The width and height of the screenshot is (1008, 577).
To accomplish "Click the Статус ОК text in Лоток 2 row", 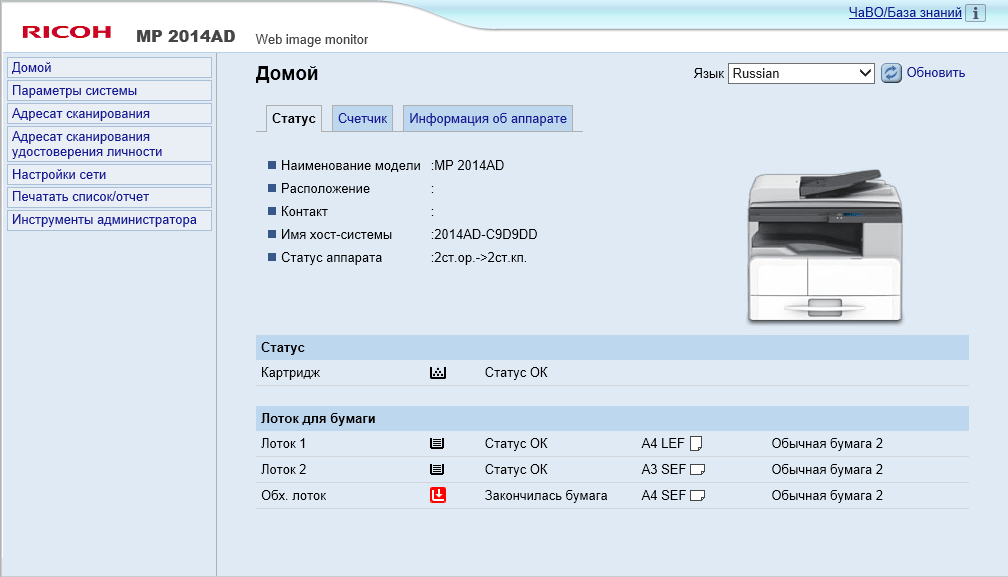I will pos(516,470).
